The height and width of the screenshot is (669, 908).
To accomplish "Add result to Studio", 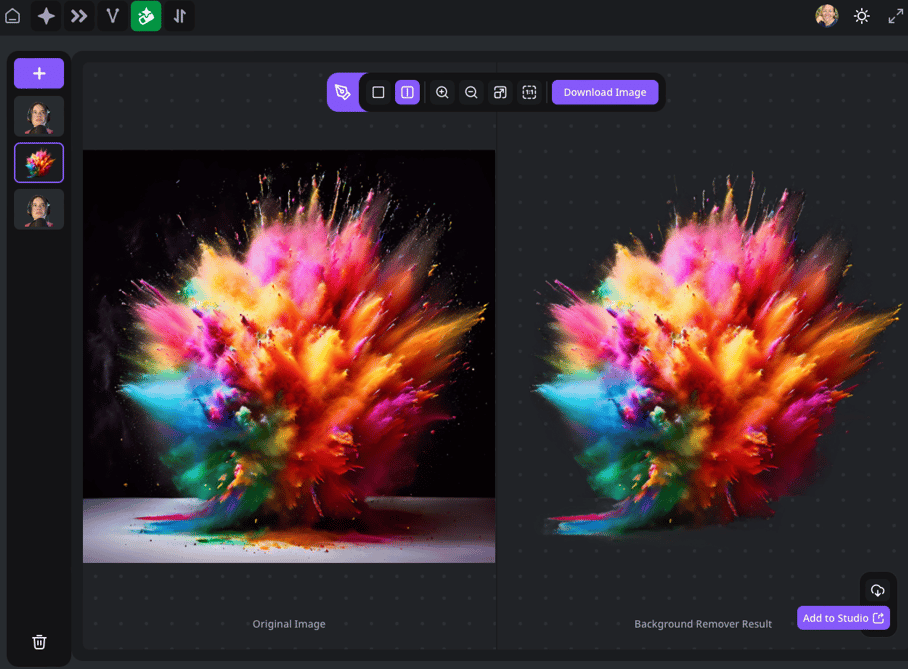I will (843, 617).
